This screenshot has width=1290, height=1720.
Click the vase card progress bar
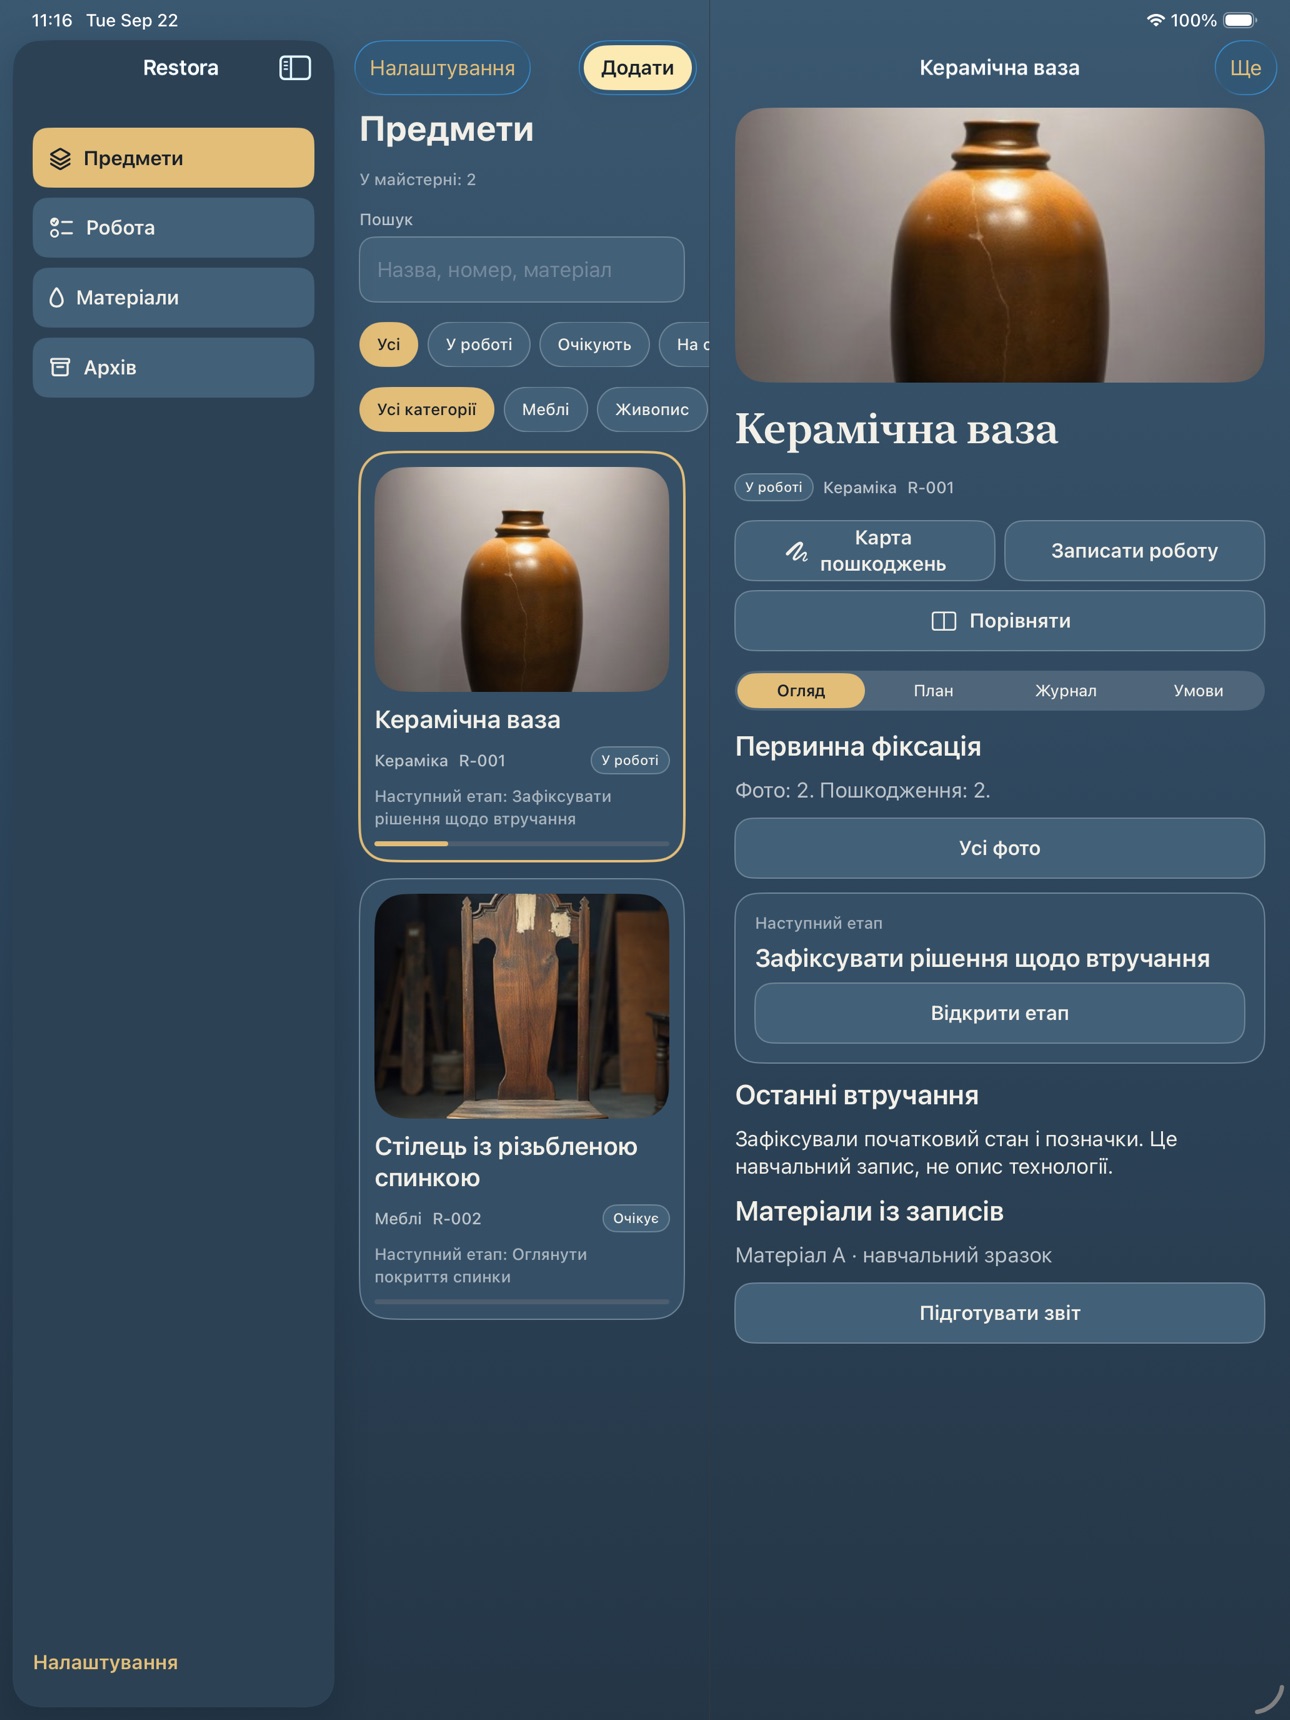pos(522,844)
